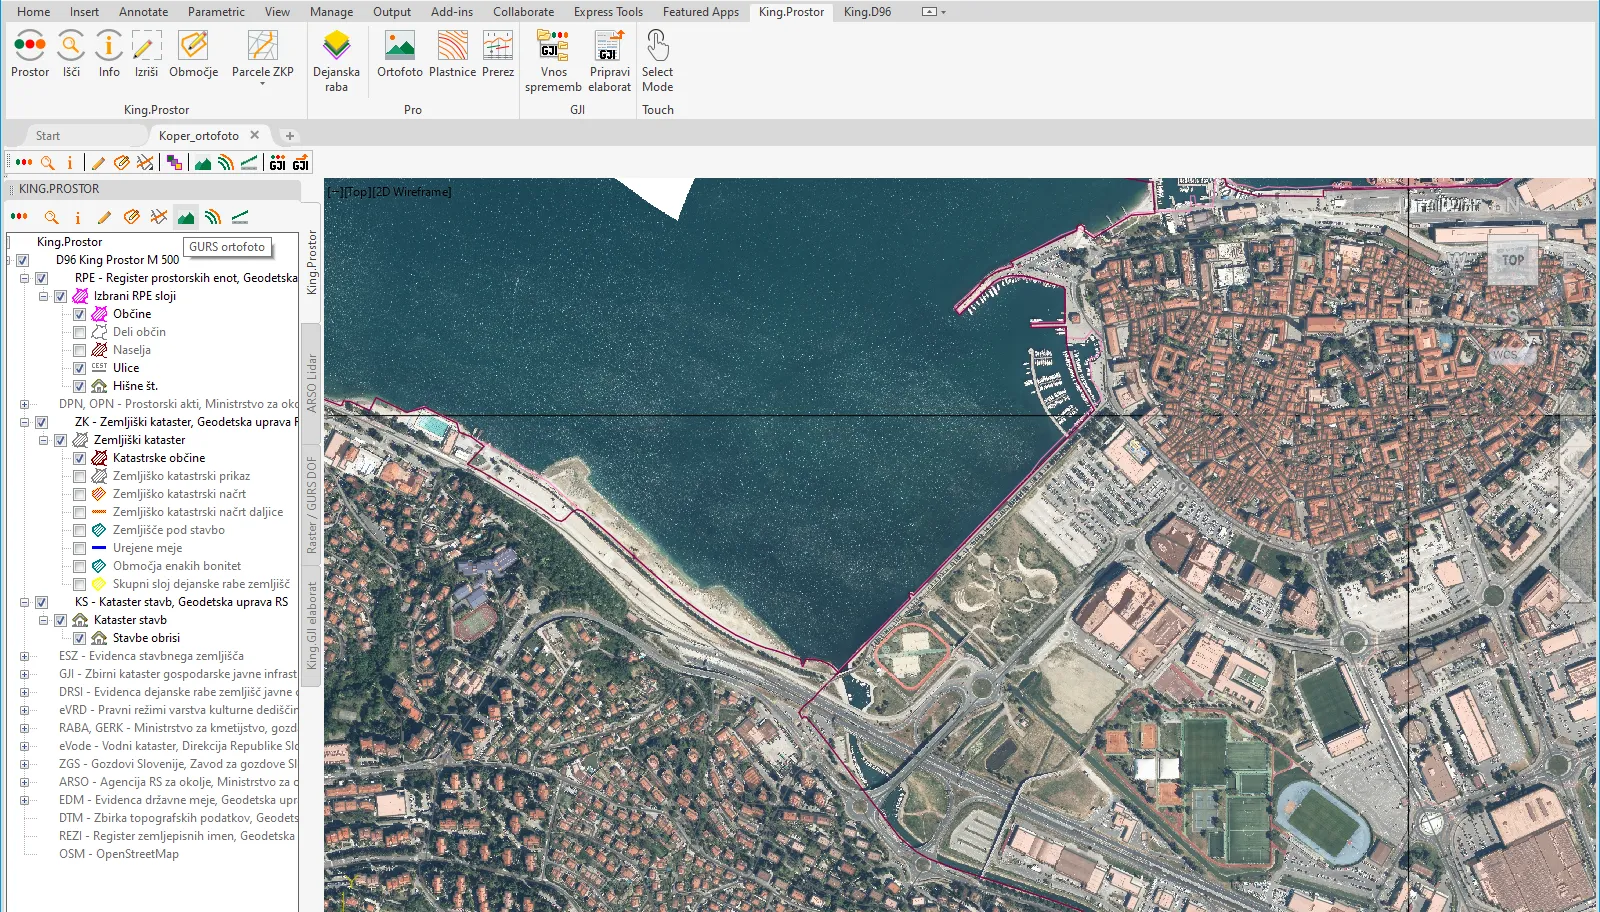Screen dimensions: 1600x912
Task: Enable the Deli občin layer checkbox
Action: click(x=79, y=332)
